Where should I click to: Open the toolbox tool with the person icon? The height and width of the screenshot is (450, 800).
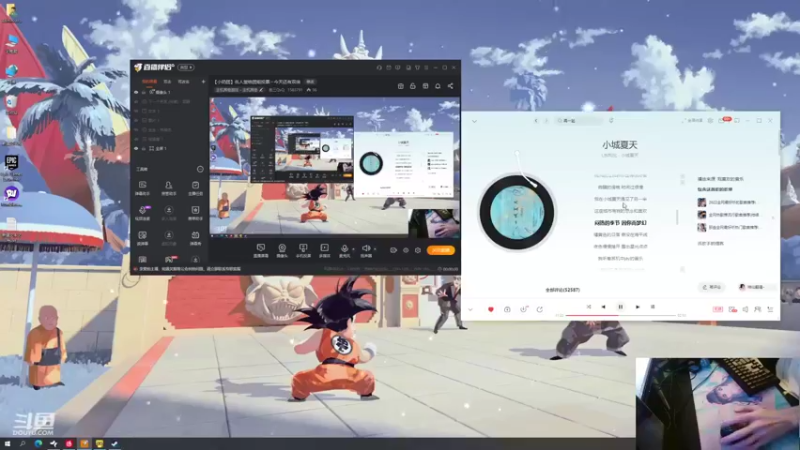click(x=168, y=187)
